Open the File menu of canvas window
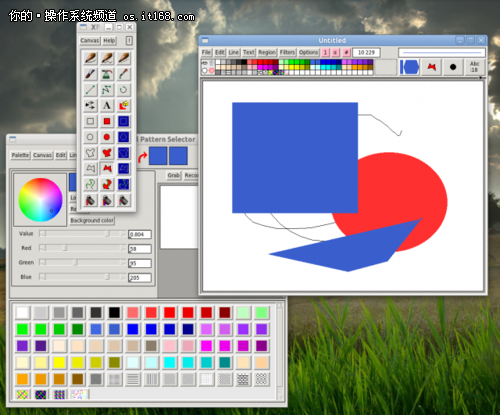500x415 pixels. (206, 52)
